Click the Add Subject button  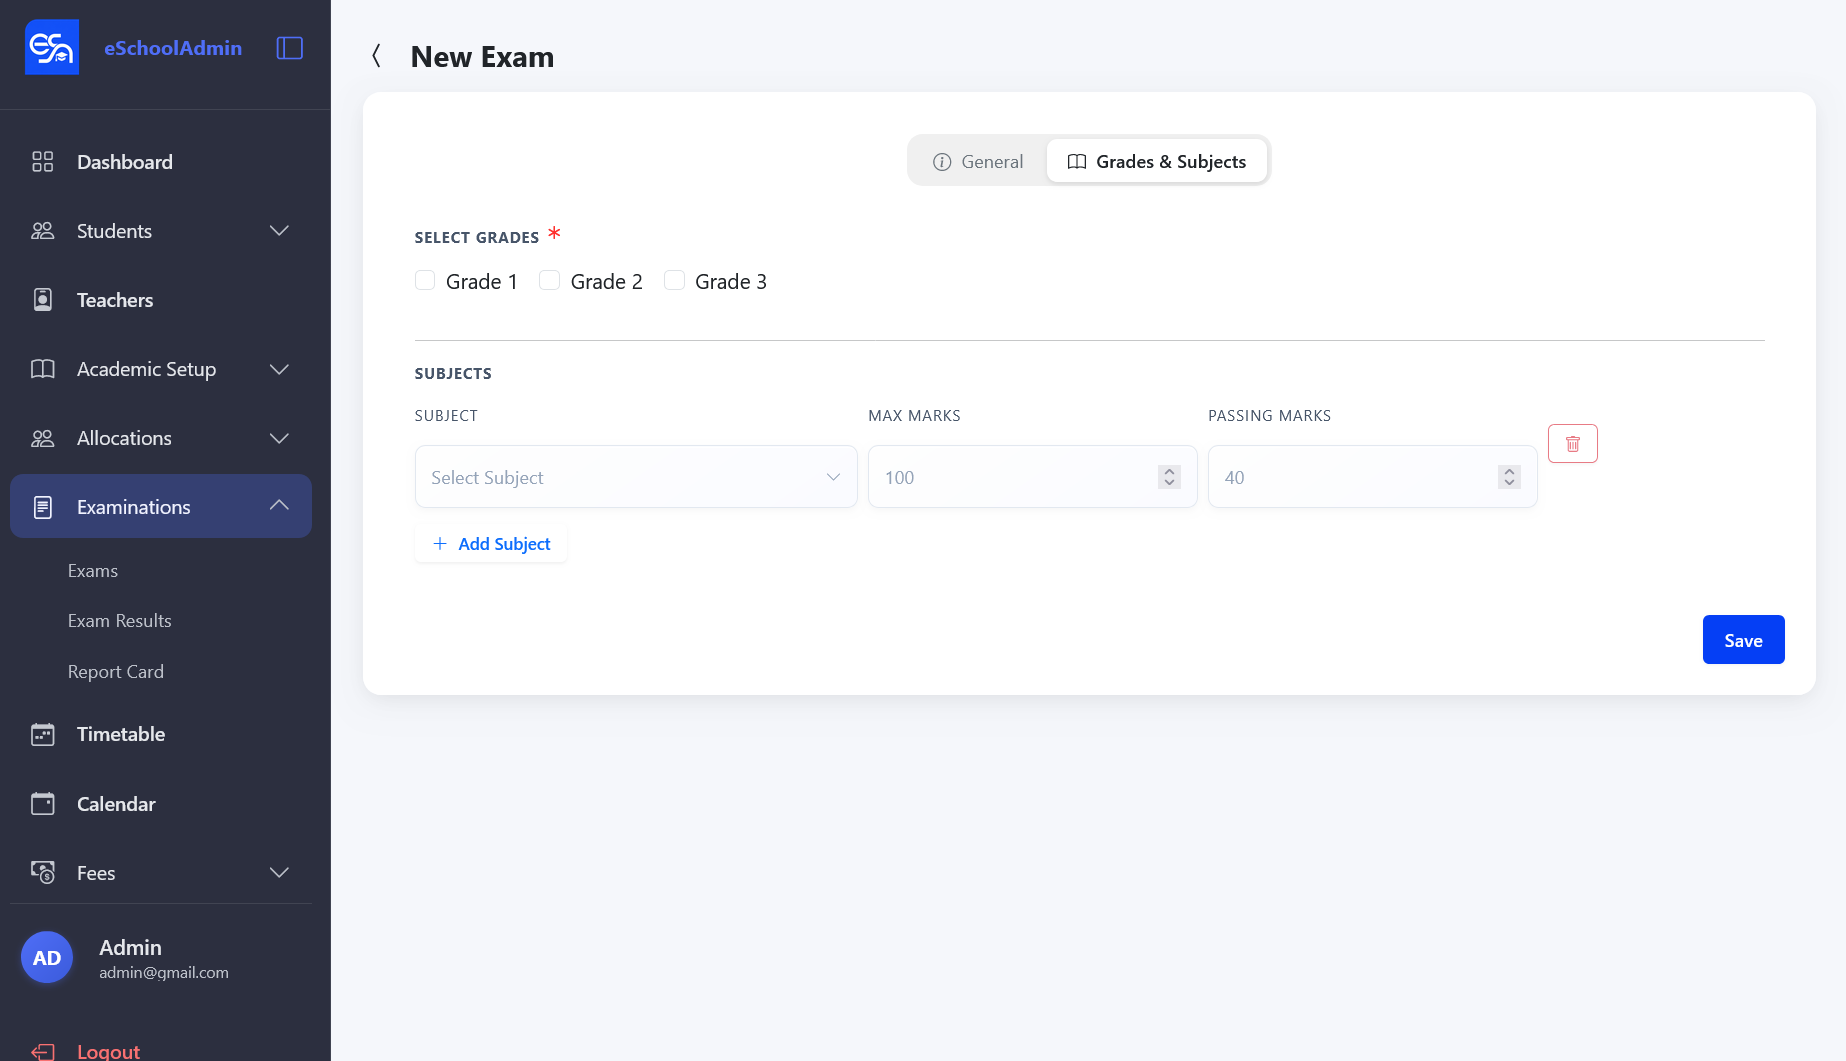(x=491, y=544)
